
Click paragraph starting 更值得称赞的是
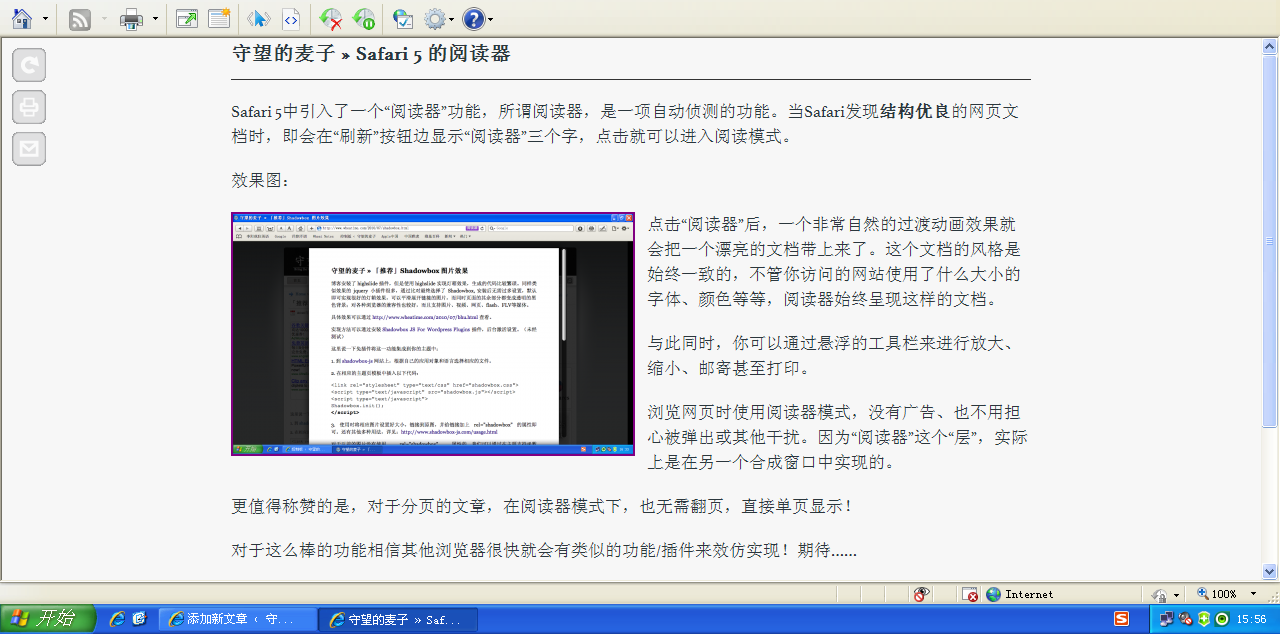(x=543, y=507)
